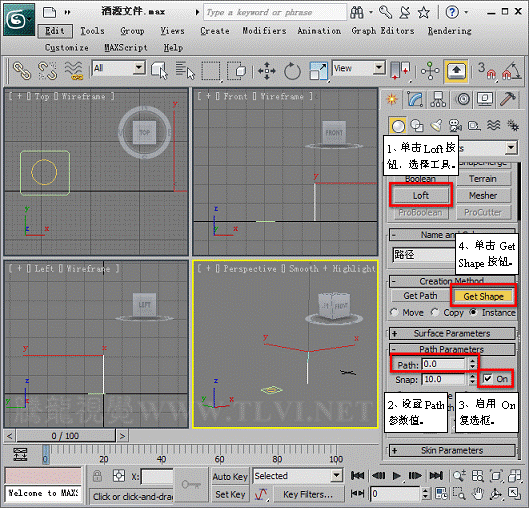Open the Graph Editors menu
Image resolution: width=529 pixels, height=508 pixels.
[383, 31]
